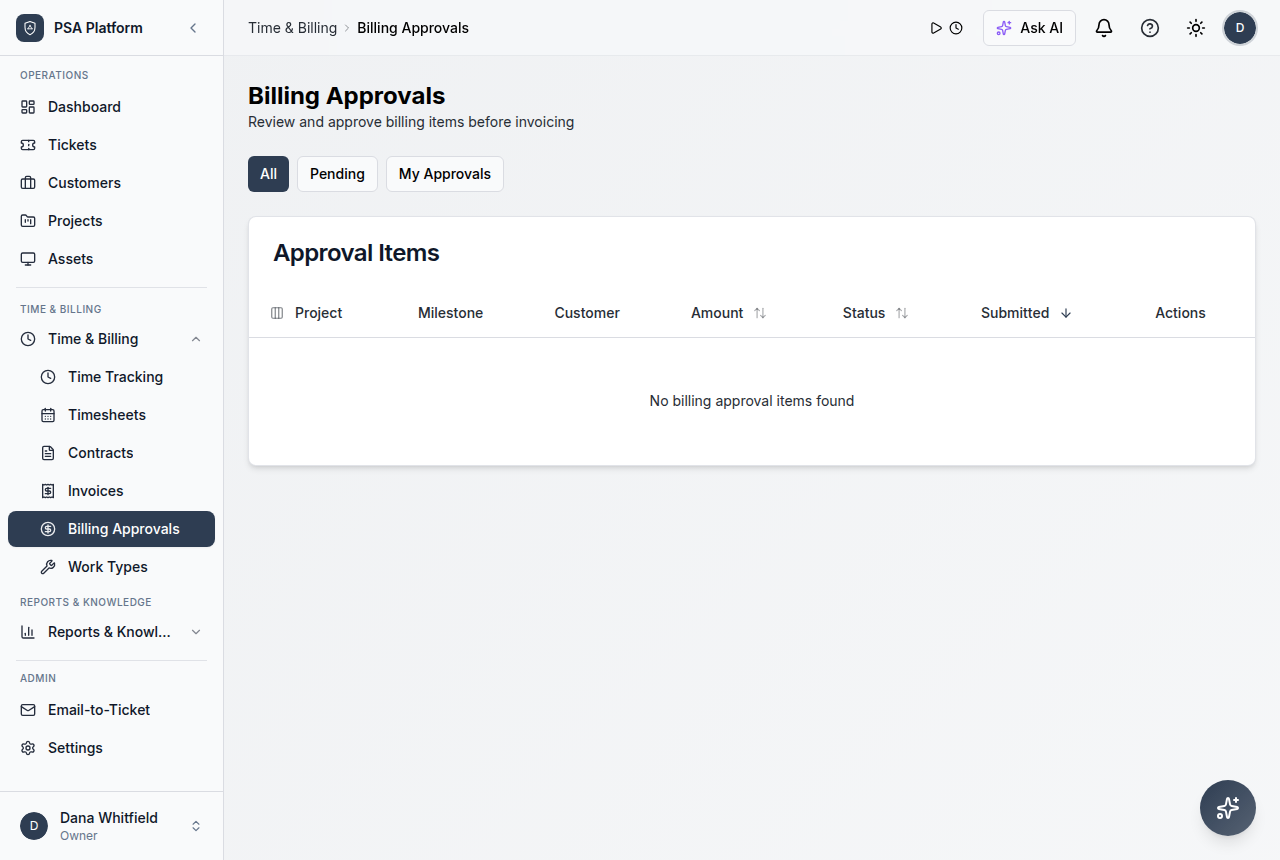Click the Approval Items heading
1280x860 pixels.
[356, 253]
